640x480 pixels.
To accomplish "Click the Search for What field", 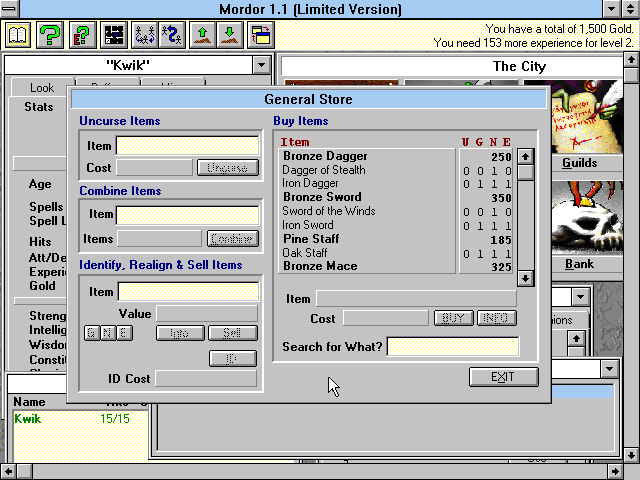I will click(453, 347).
